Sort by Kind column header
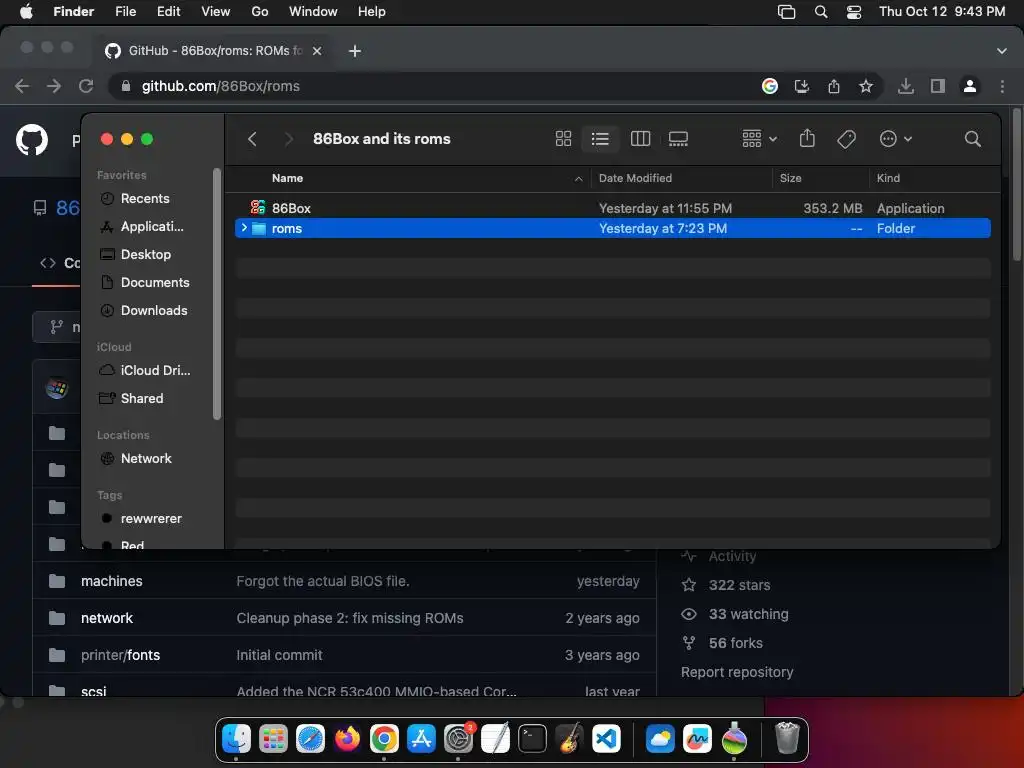 pos(888,178)
